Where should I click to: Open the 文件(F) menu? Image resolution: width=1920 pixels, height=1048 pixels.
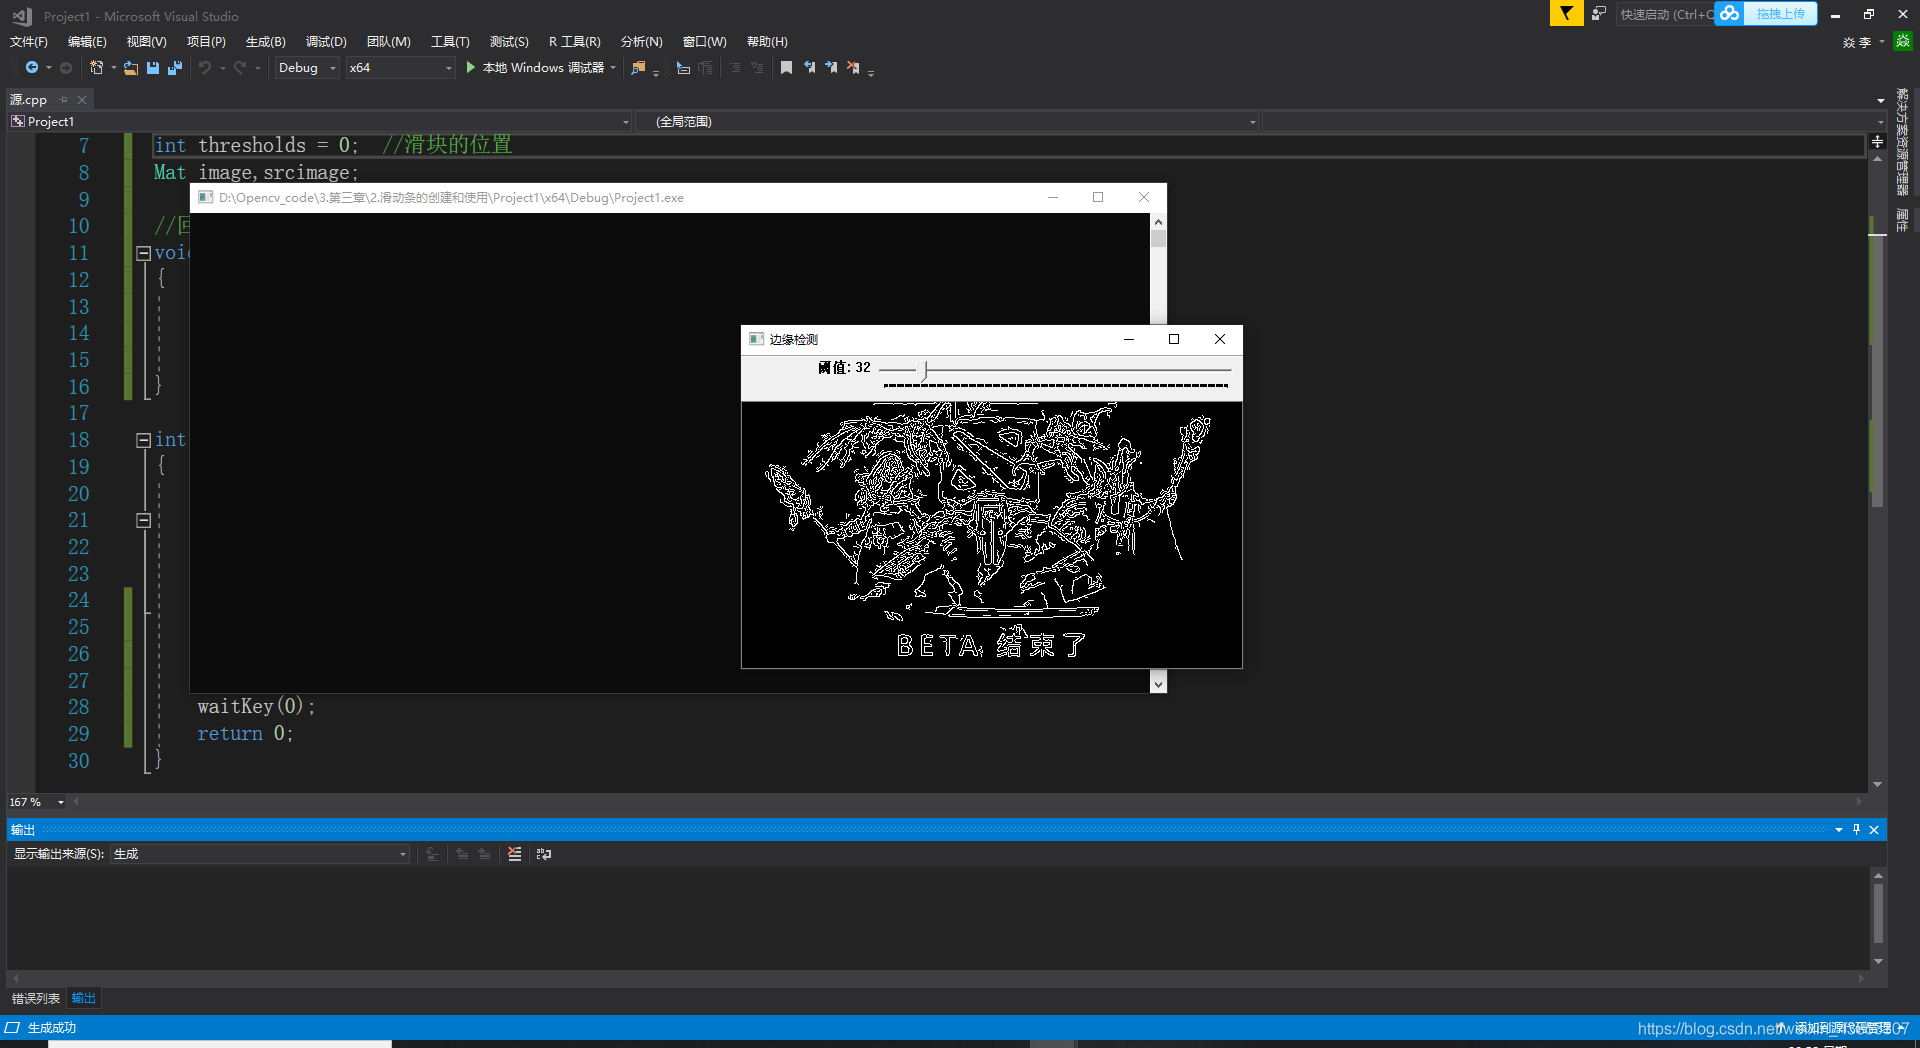click(x=29, y=41)
